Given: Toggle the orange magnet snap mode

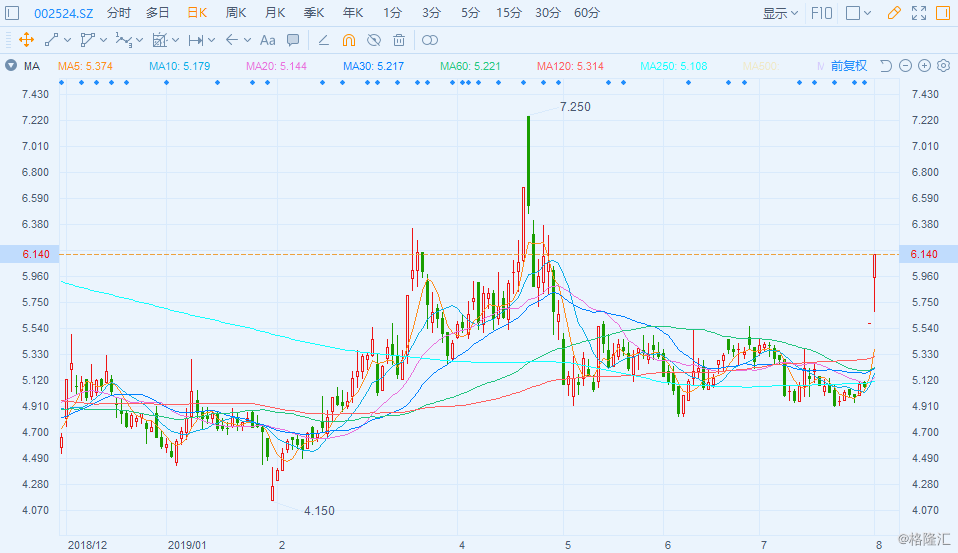Looking at the screenshot, I should [349, 40].
